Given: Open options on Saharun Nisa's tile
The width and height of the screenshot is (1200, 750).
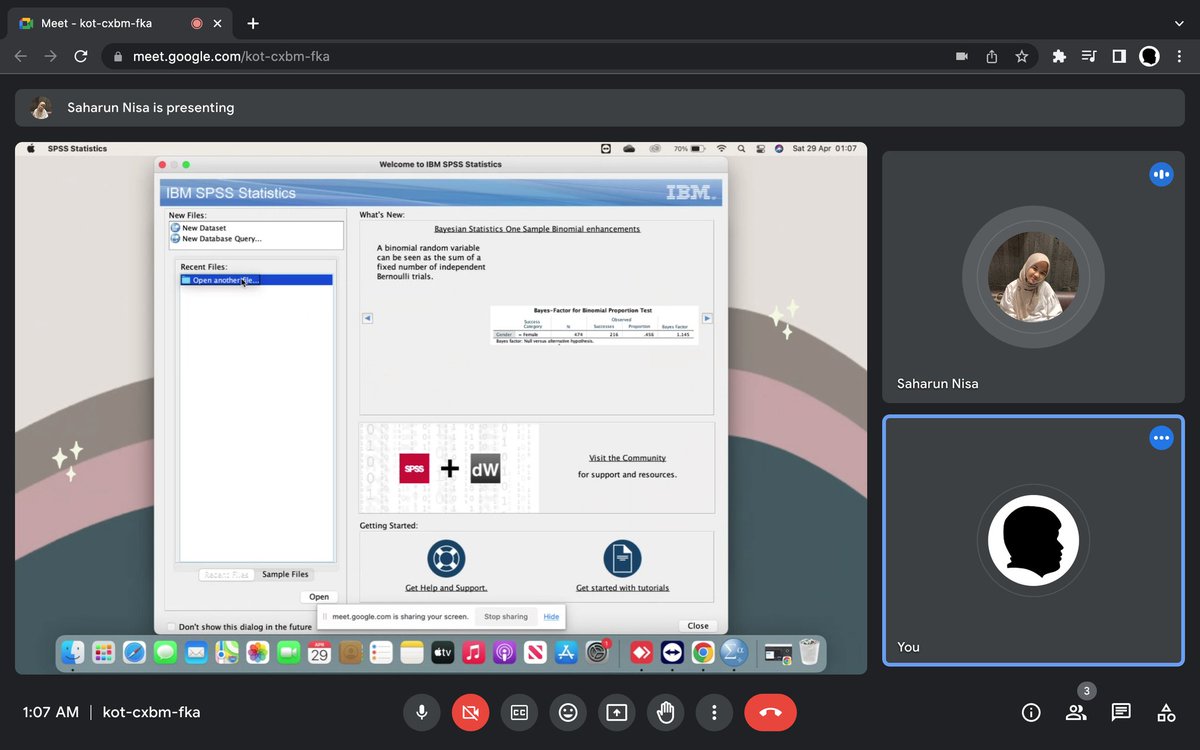Looking at the screenshot, I should (1161, 174).
